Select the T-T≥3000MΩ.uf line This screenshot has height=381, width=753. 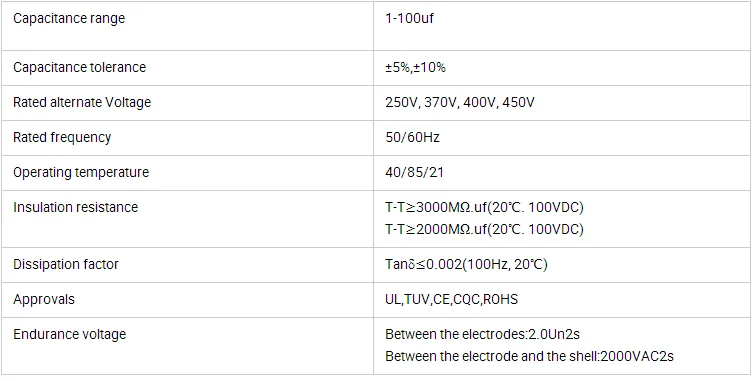coord(485,208)
